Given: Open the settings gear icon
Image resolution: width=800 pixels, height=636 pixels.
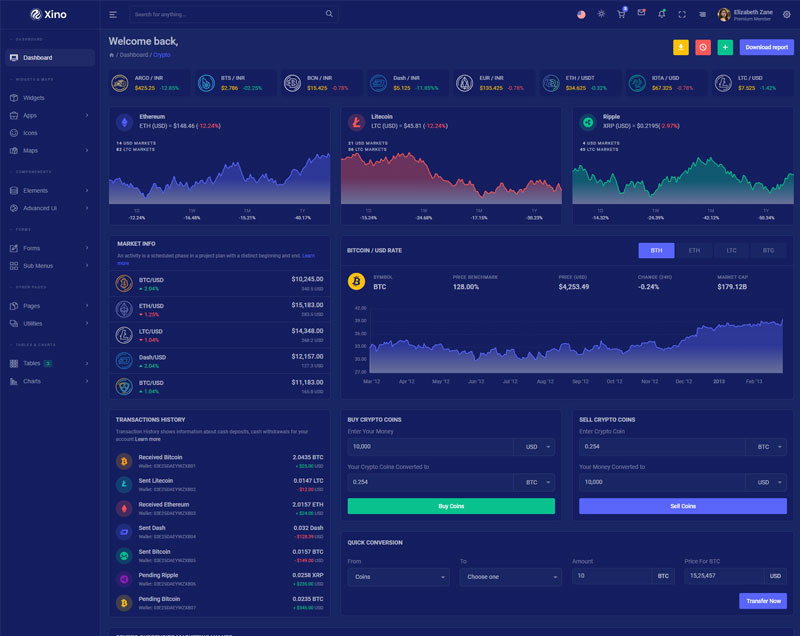Looking at the screenshot, I should click(x=786, y=14).
